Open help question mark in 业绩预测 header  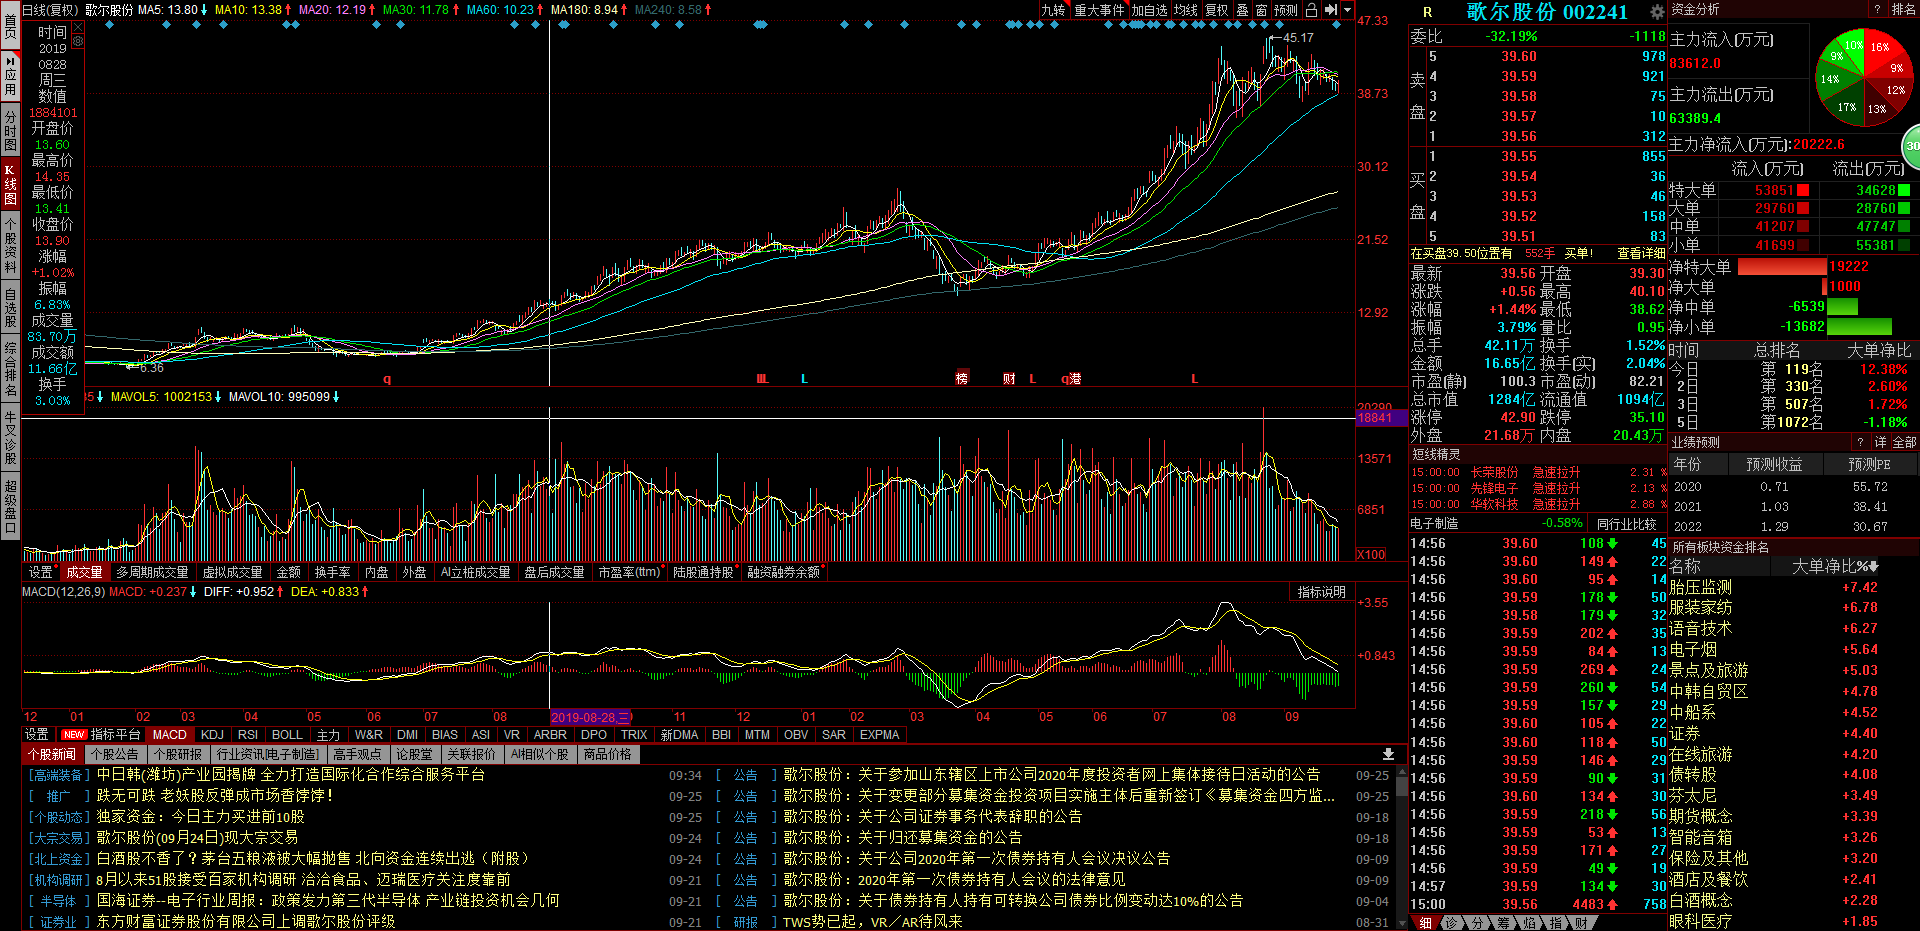(x=1861, y=442)
